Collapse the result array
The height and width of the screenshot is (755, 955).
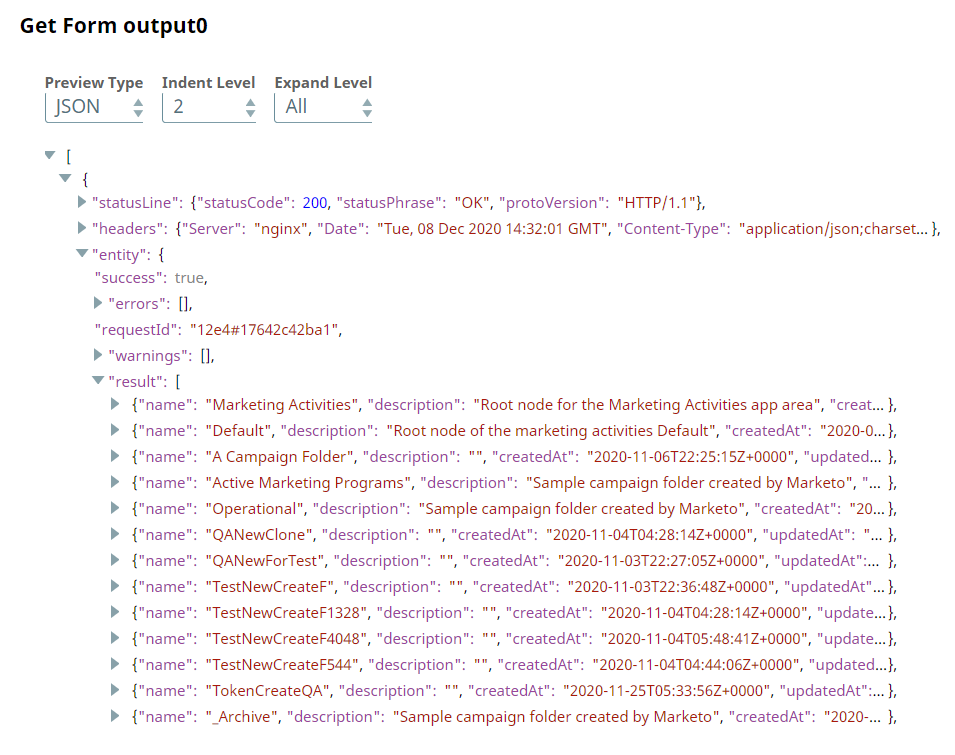tap(98, 381)
